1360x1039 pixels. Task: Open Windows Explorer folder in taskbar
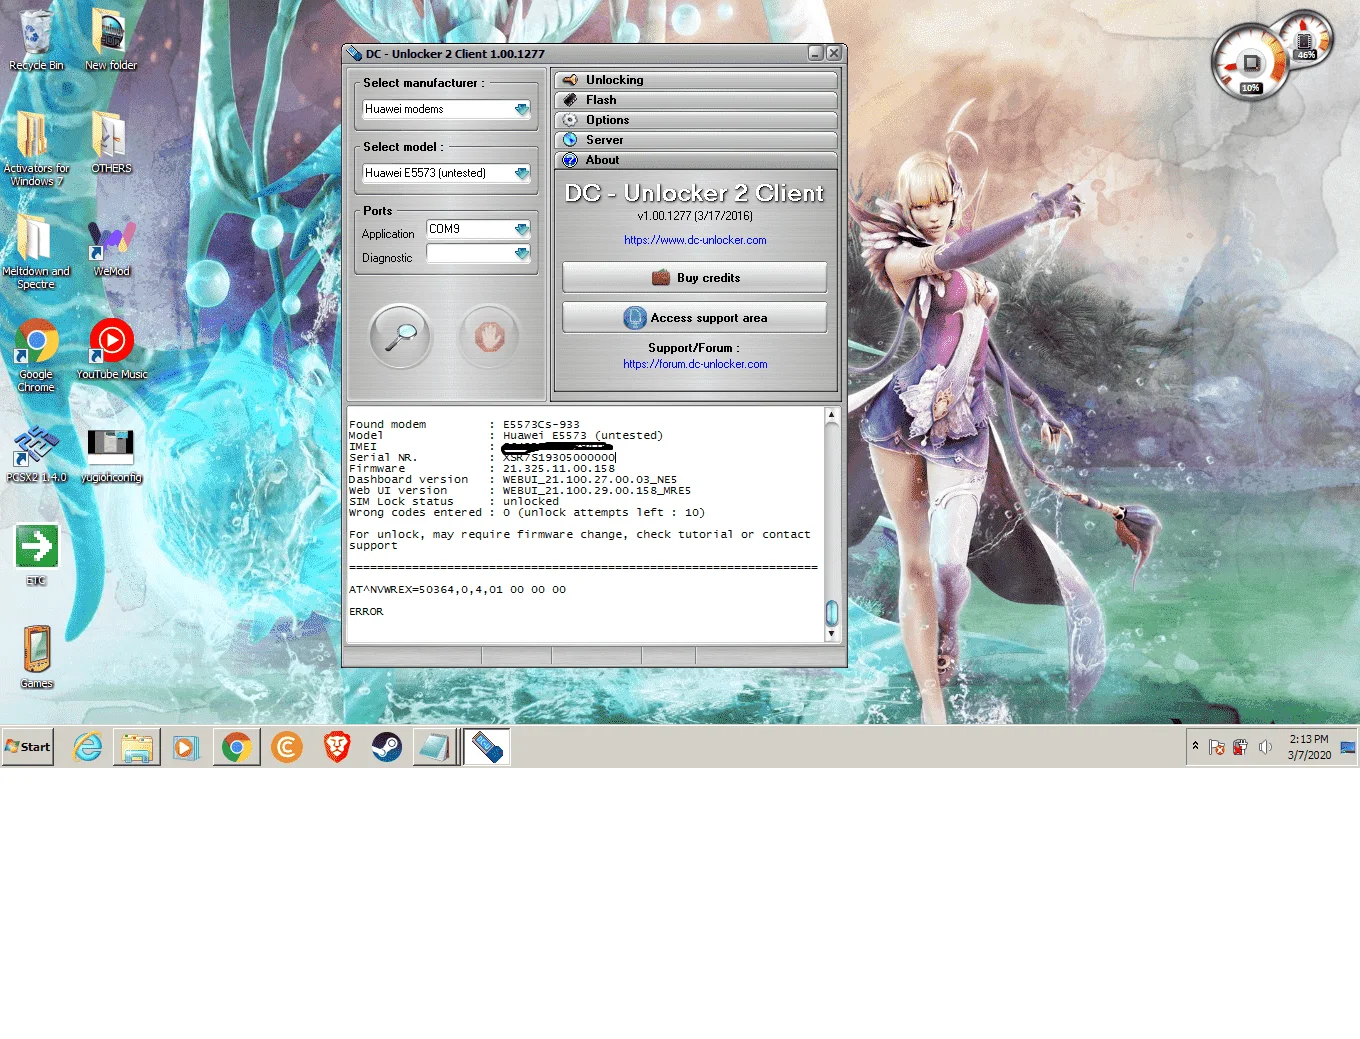pos(137,747)
